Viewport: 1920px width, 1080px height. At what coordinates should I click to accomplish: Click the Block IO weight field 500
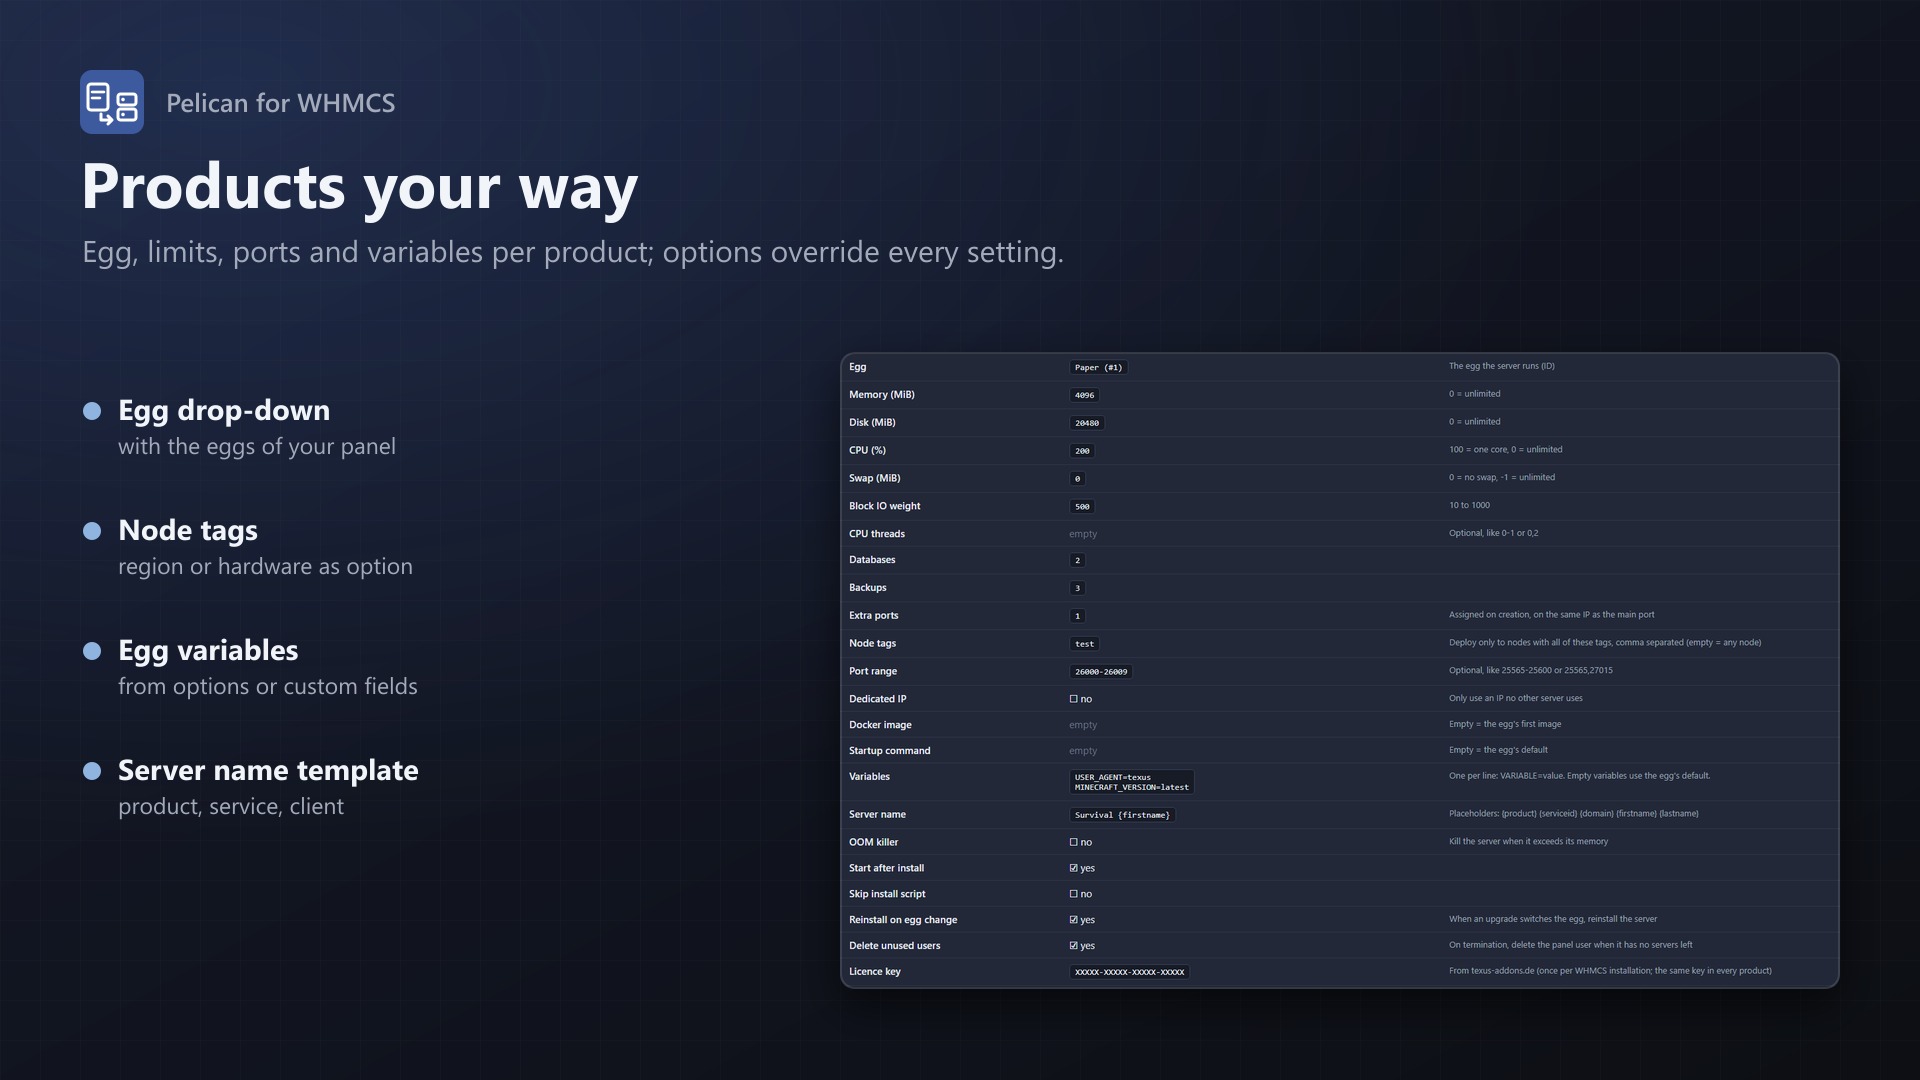click(x=1082, y=507)
